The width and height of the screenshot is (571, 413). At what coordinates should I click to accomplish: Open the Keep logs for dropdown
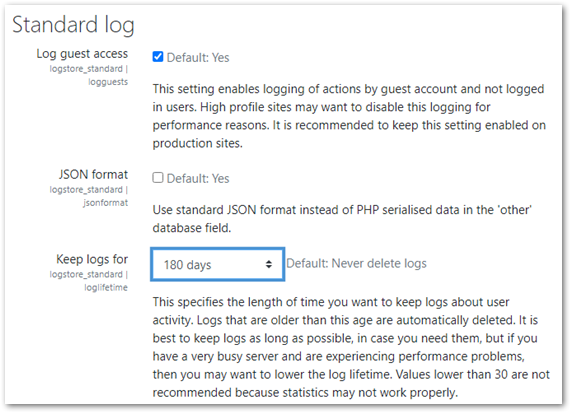pyautogui.click(x=217, y=264)
